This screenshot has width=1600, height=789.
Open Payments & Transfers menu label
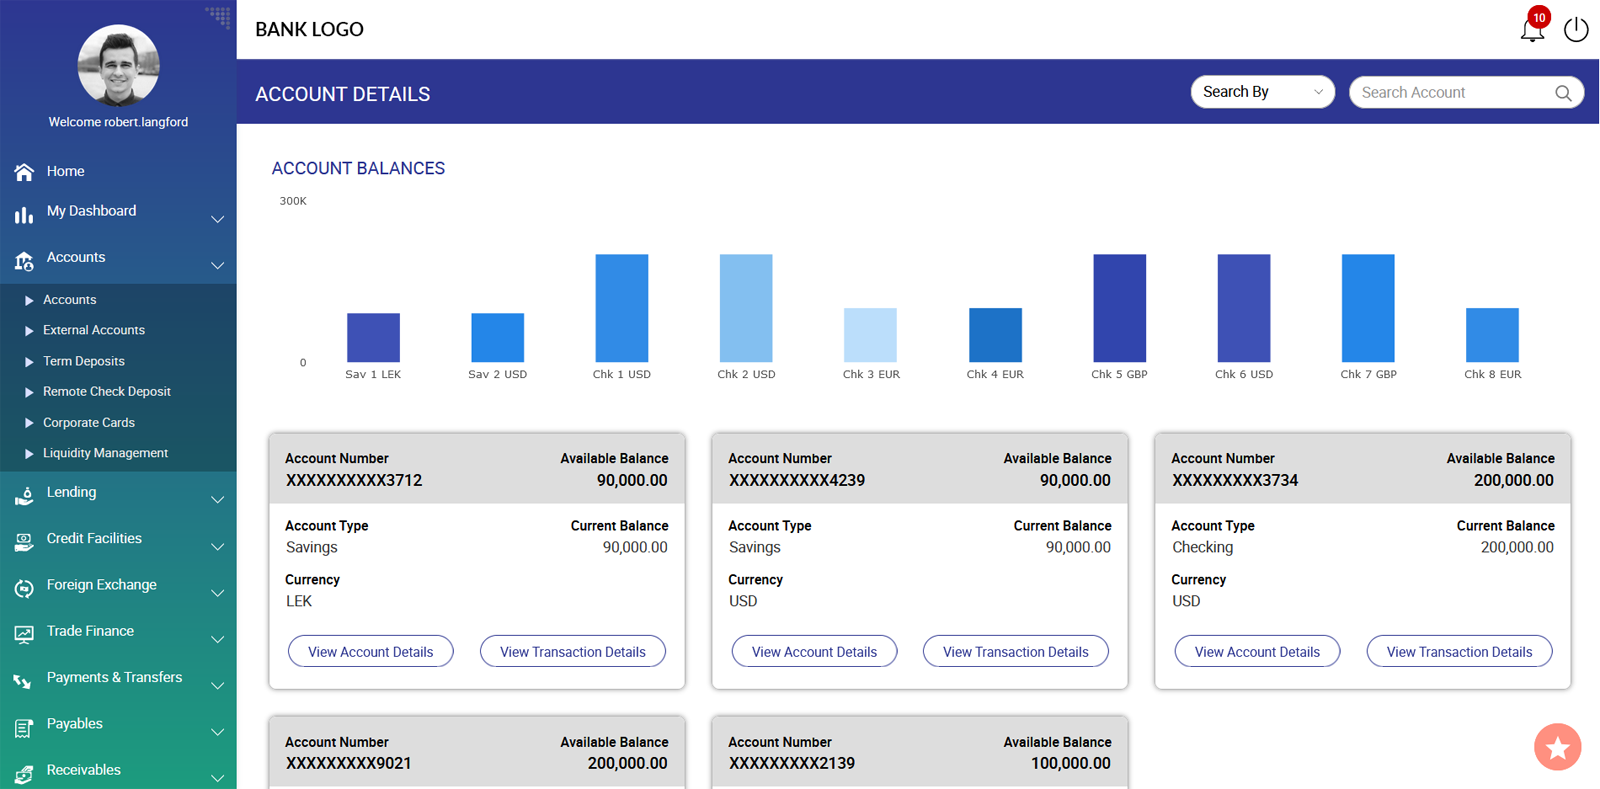[x=115, y=677]
